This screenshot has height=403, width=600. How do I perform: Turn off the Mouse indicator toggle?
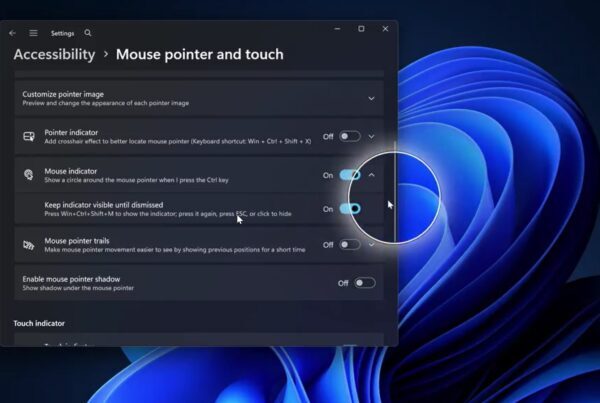[350, 175]
